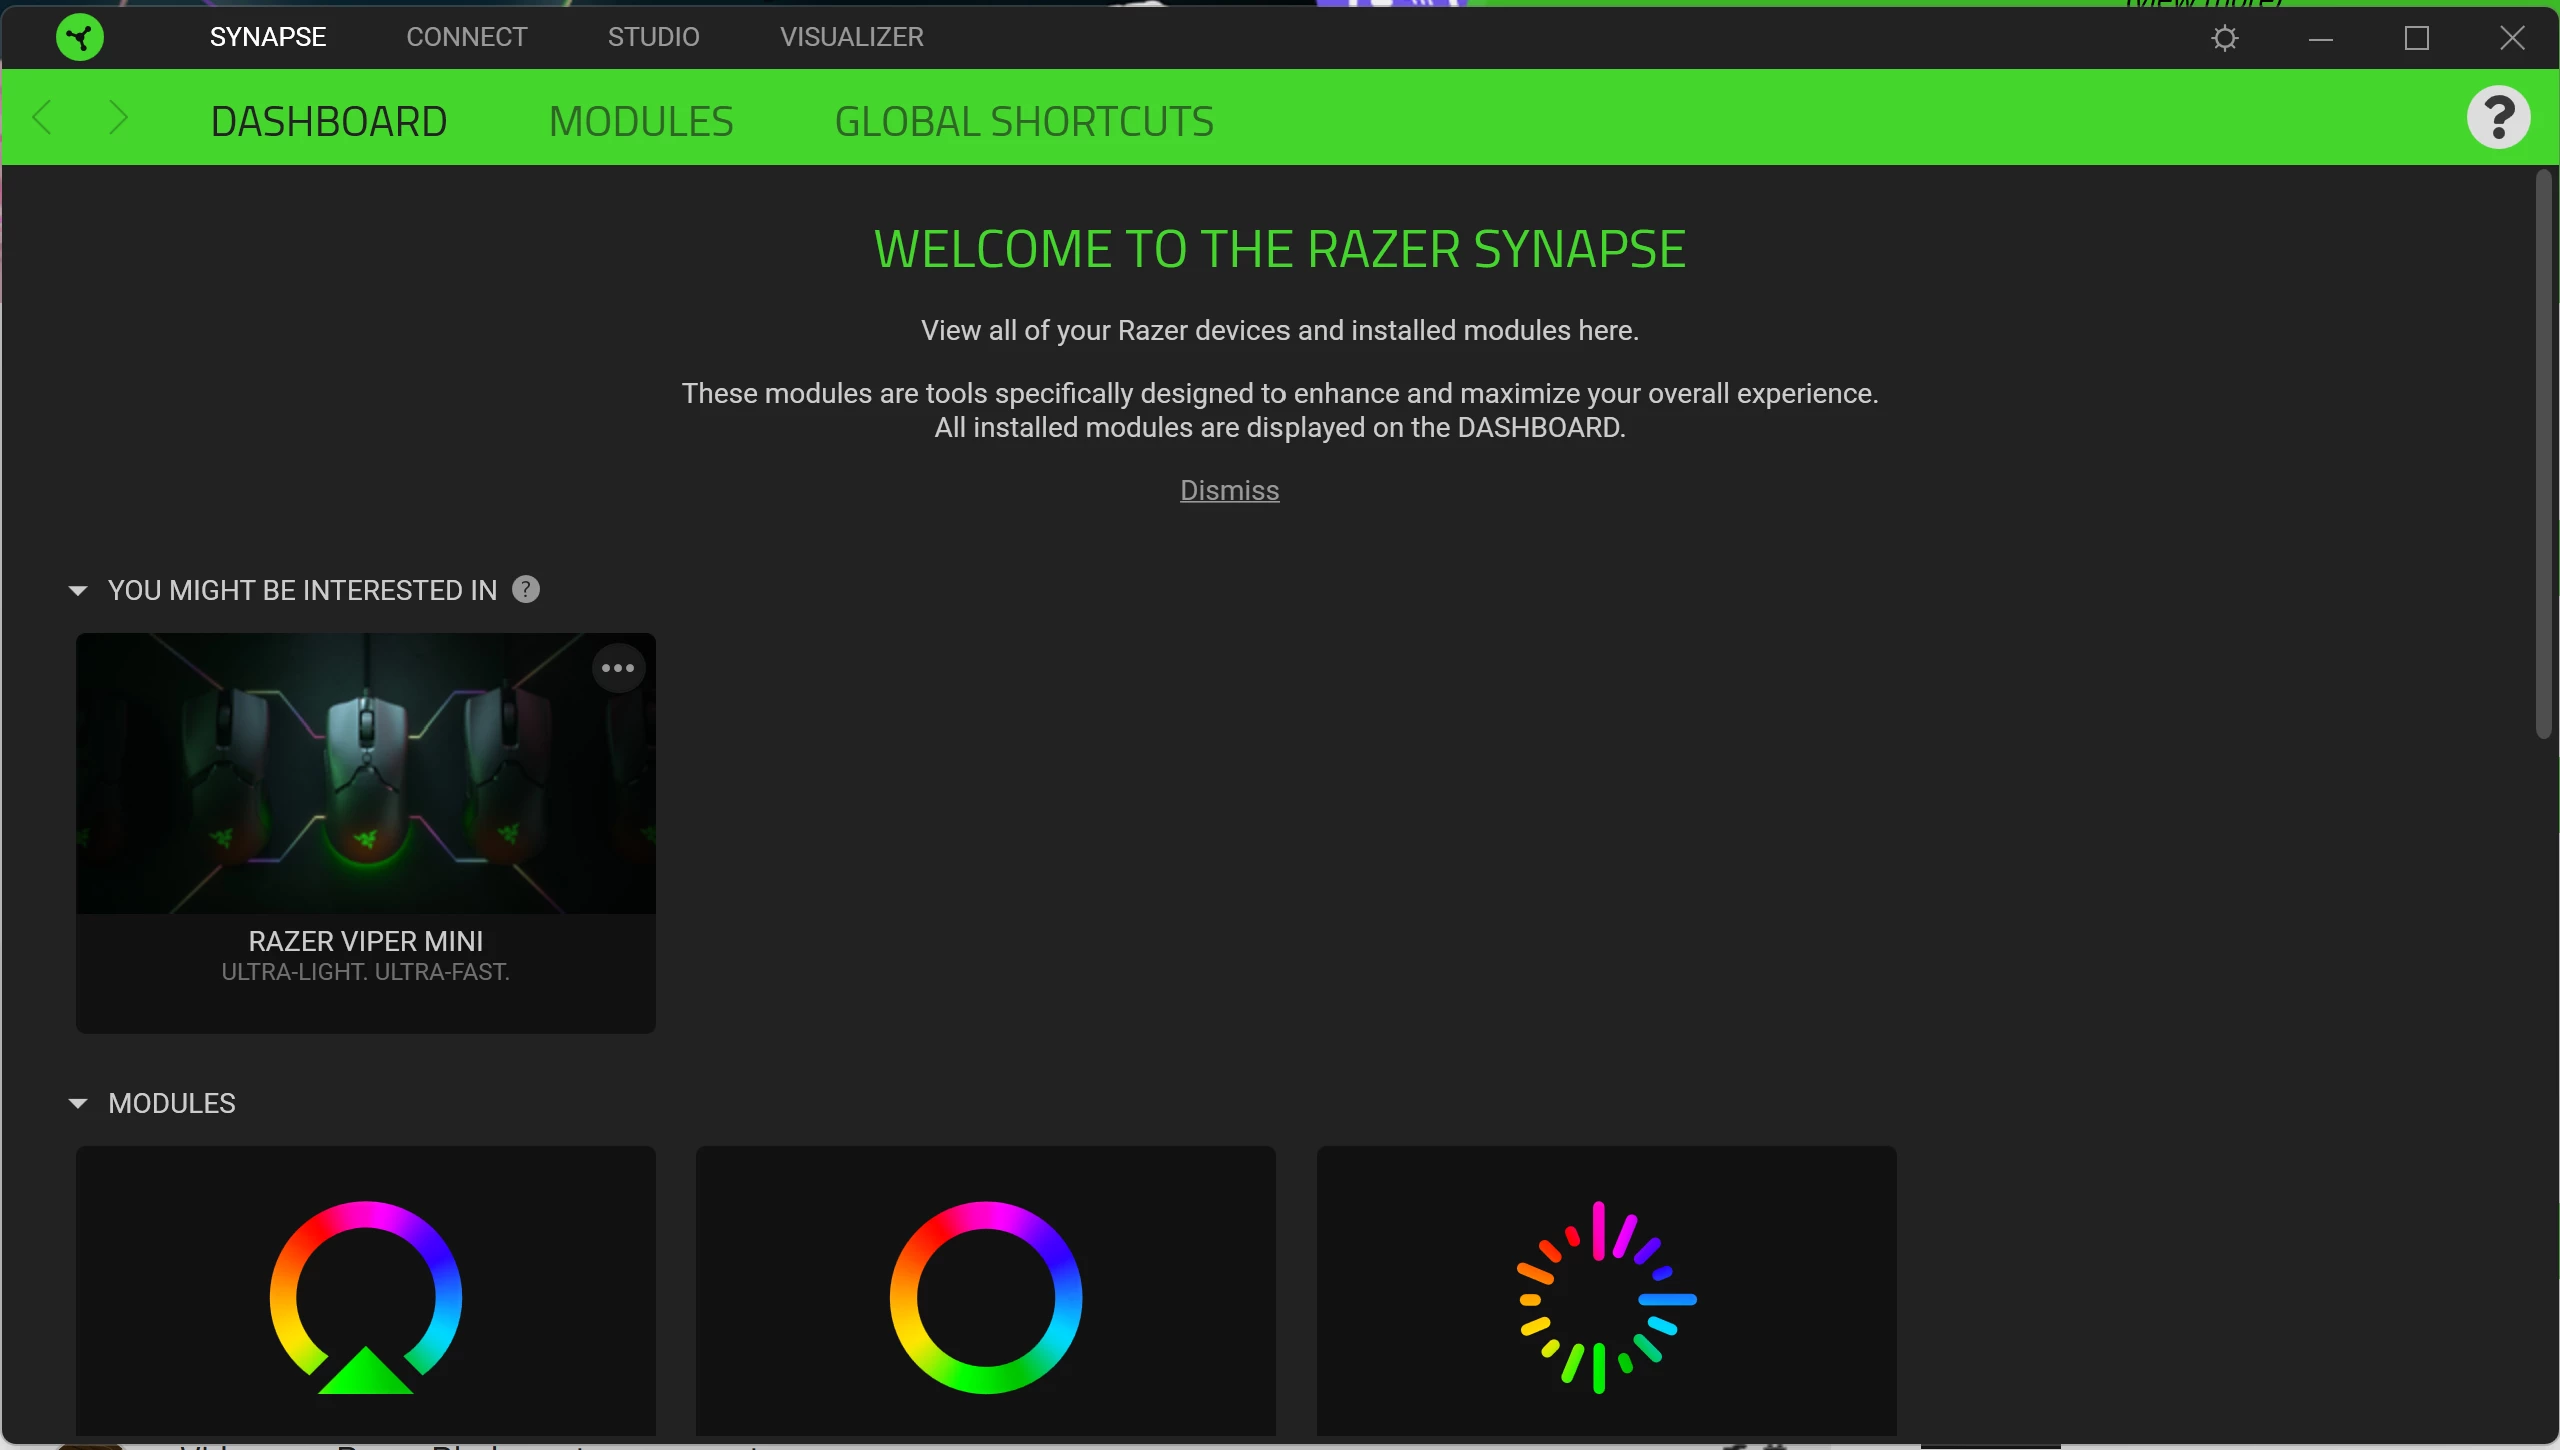Screen dimensions: 2560x1450
Task: Dismiss the welcome message
Action: pyautogui.click(x=1228, y=490)
